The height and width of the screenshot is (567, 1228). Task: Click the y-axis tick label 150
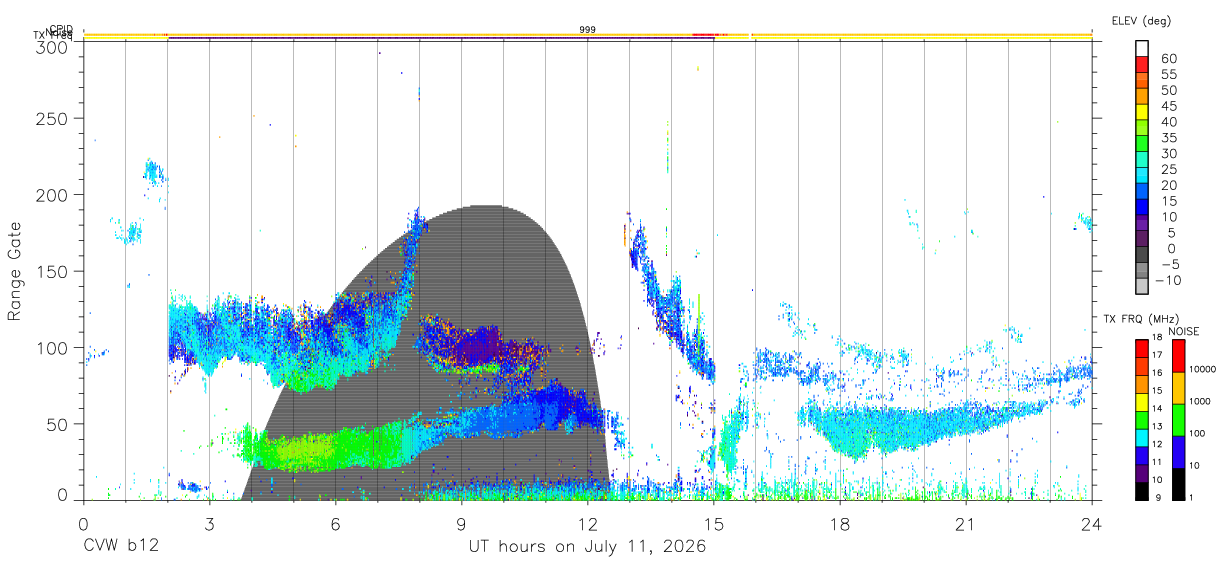tap(52, 271)
